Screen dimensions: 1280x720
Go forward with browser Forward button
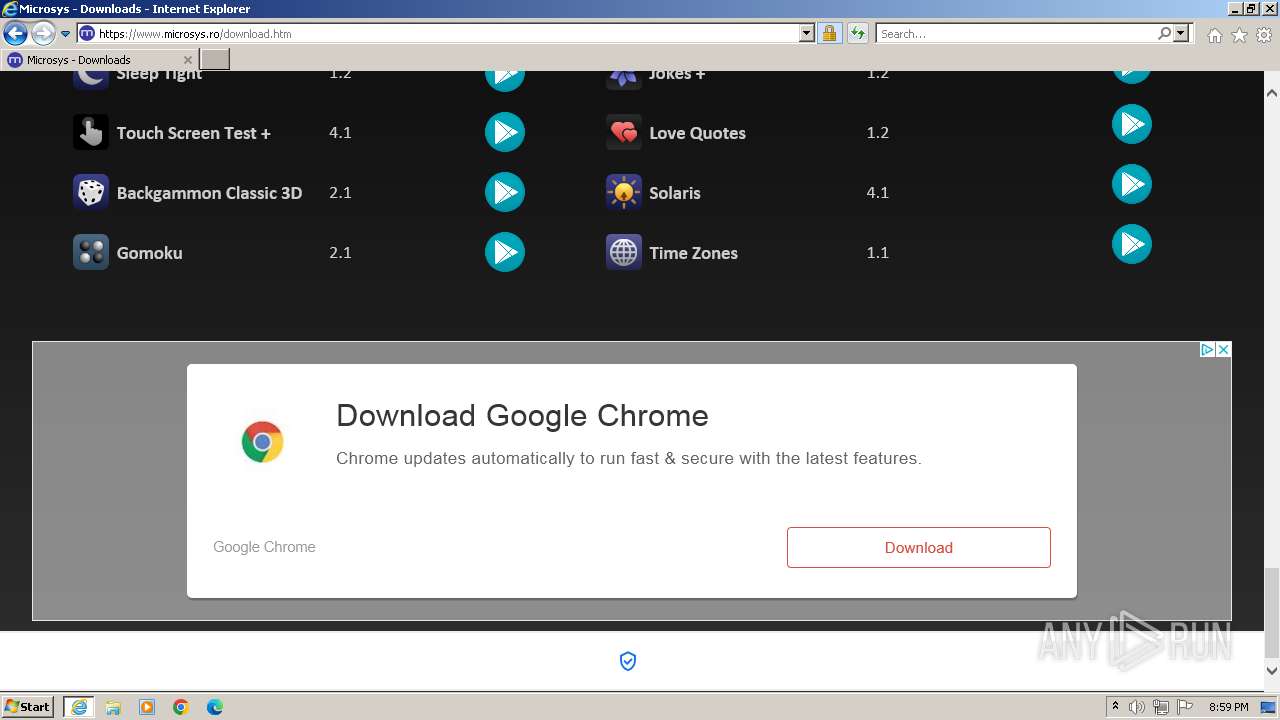43,33
